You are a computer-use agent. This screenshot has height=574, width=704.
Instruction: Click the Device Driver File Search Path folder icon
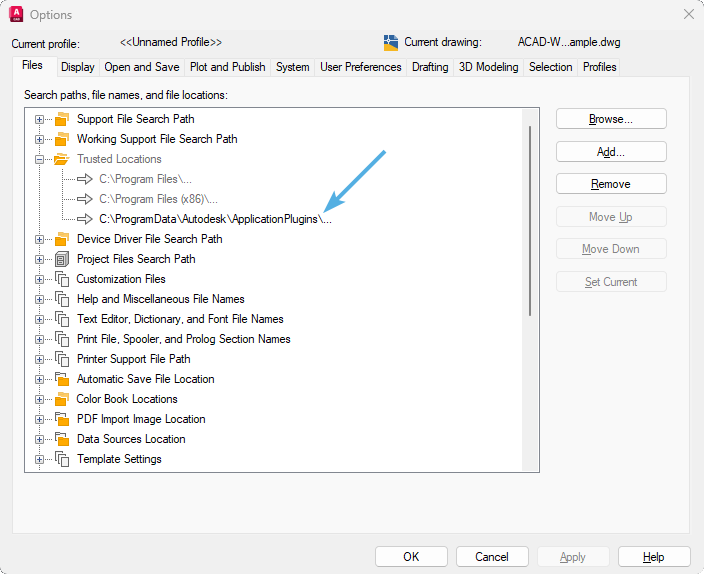click(62, 239)
